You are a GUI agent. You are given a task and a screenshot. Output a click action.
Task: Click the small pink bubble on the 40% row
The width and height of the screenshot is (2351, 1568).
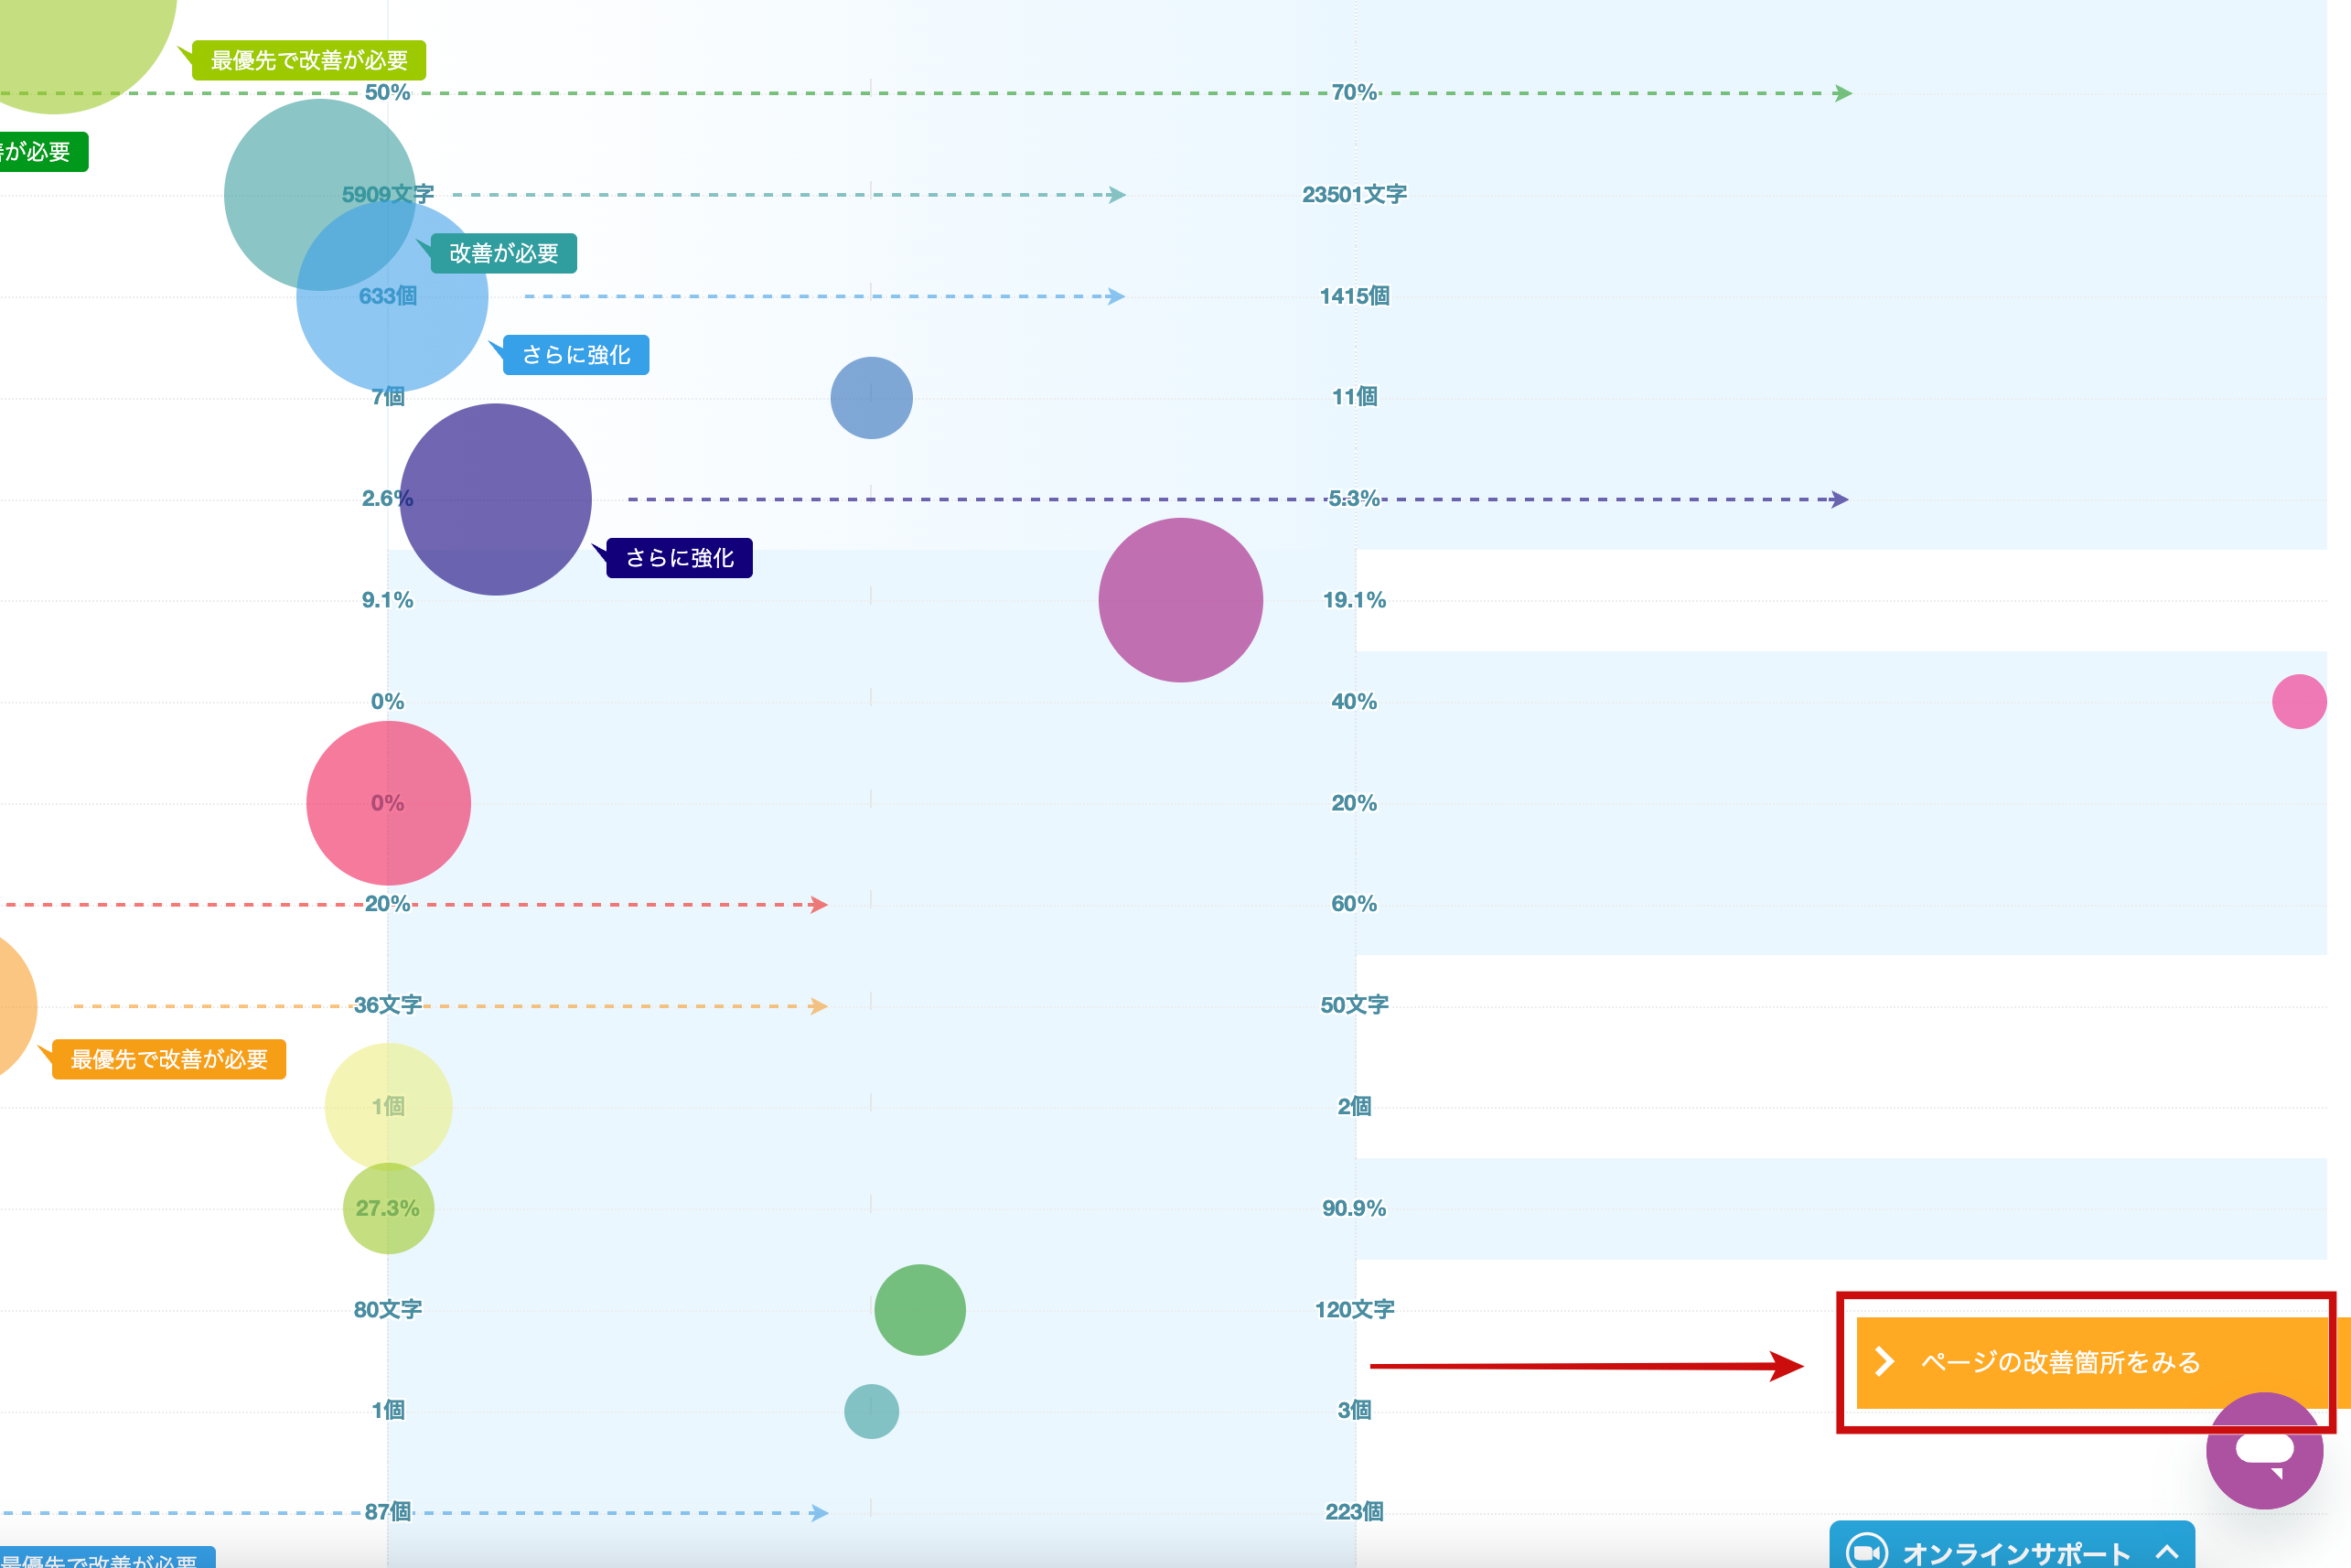click(x=2299, y=701)
